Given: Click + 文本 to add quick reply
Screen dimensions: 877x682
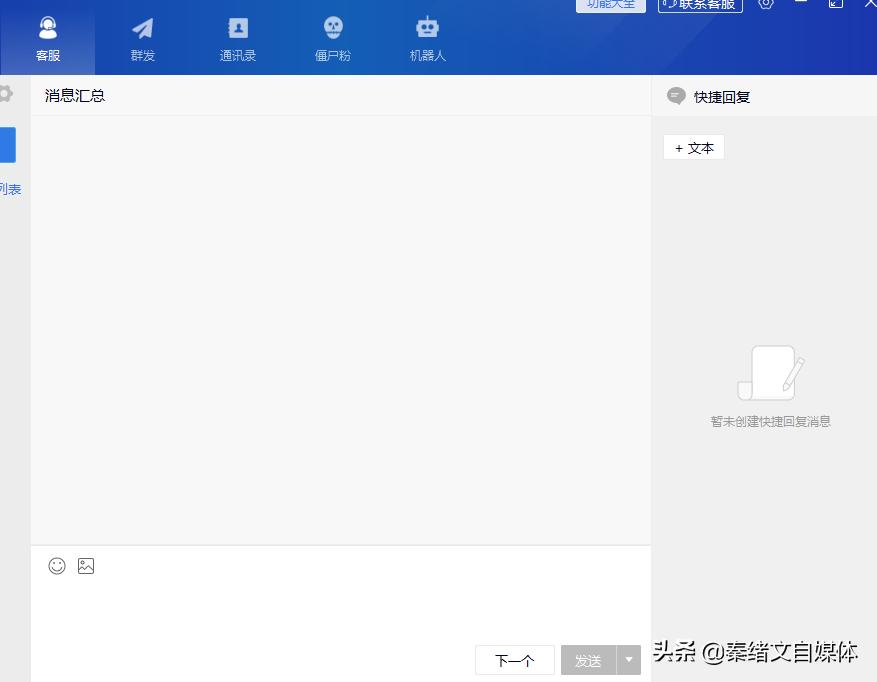Looking at the screenshot, I should [693, 147].
